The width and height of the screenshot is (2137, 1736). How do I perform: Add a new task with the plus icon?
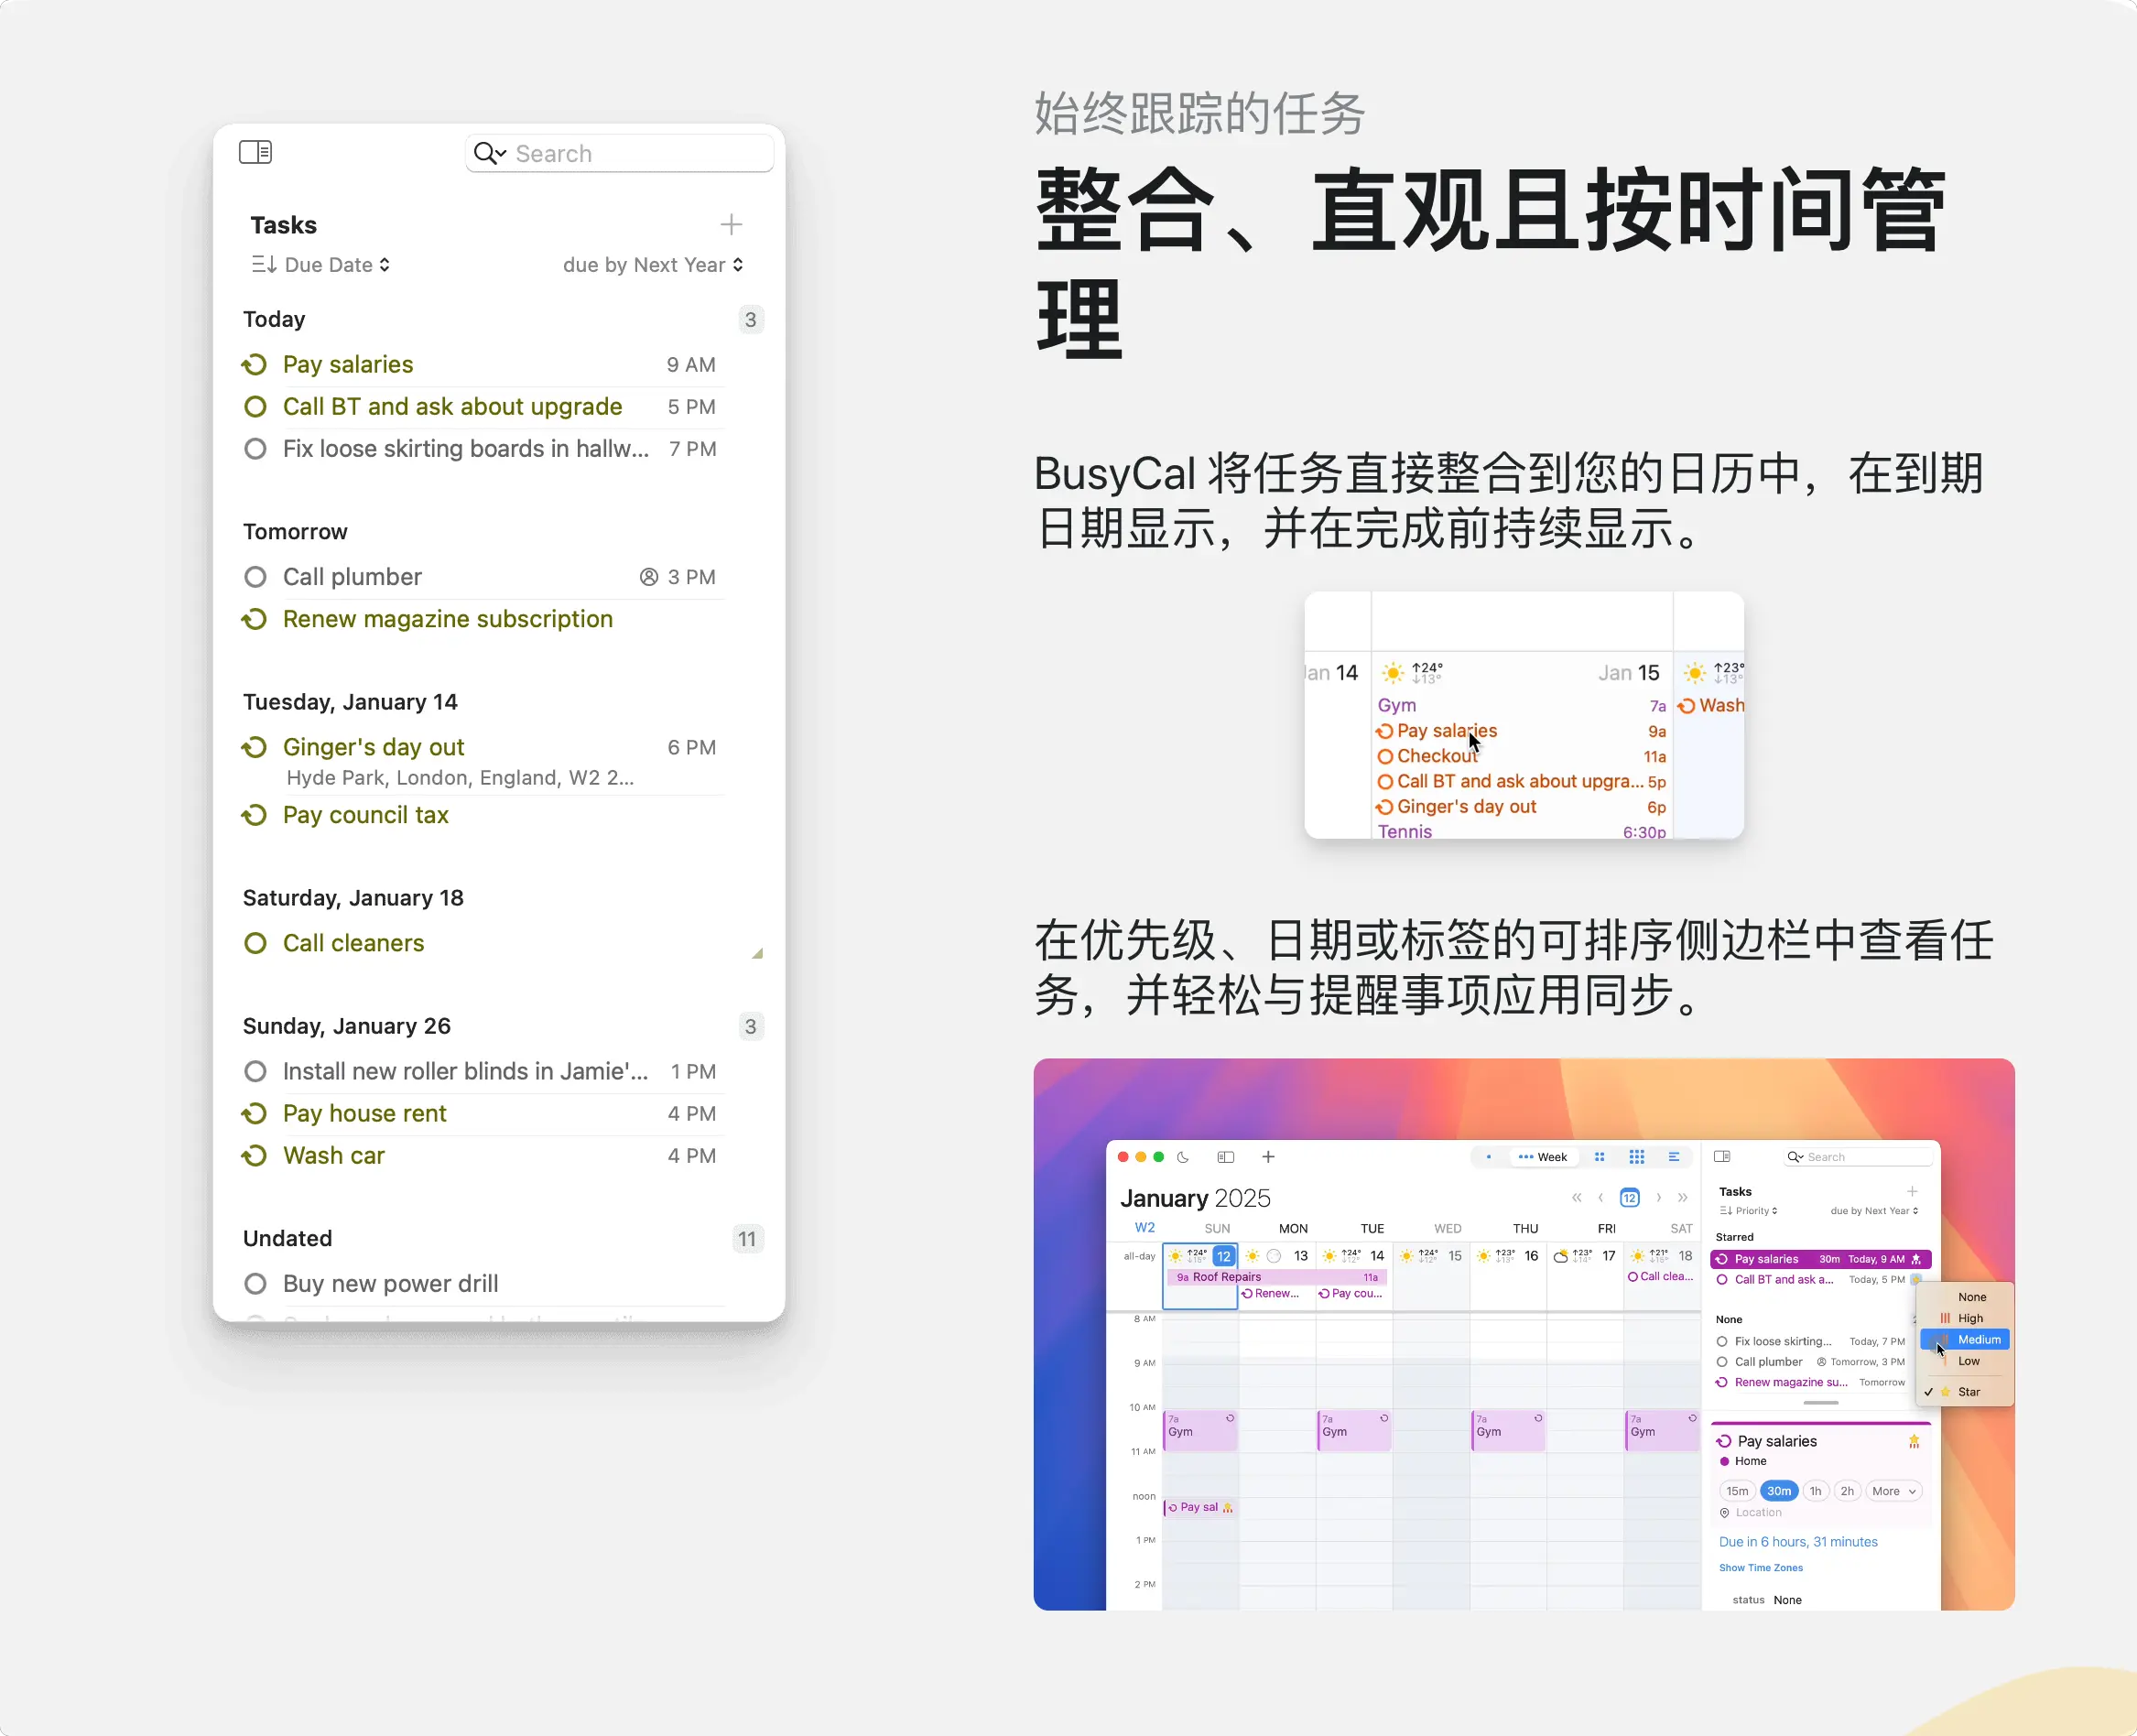pos(731,224)
